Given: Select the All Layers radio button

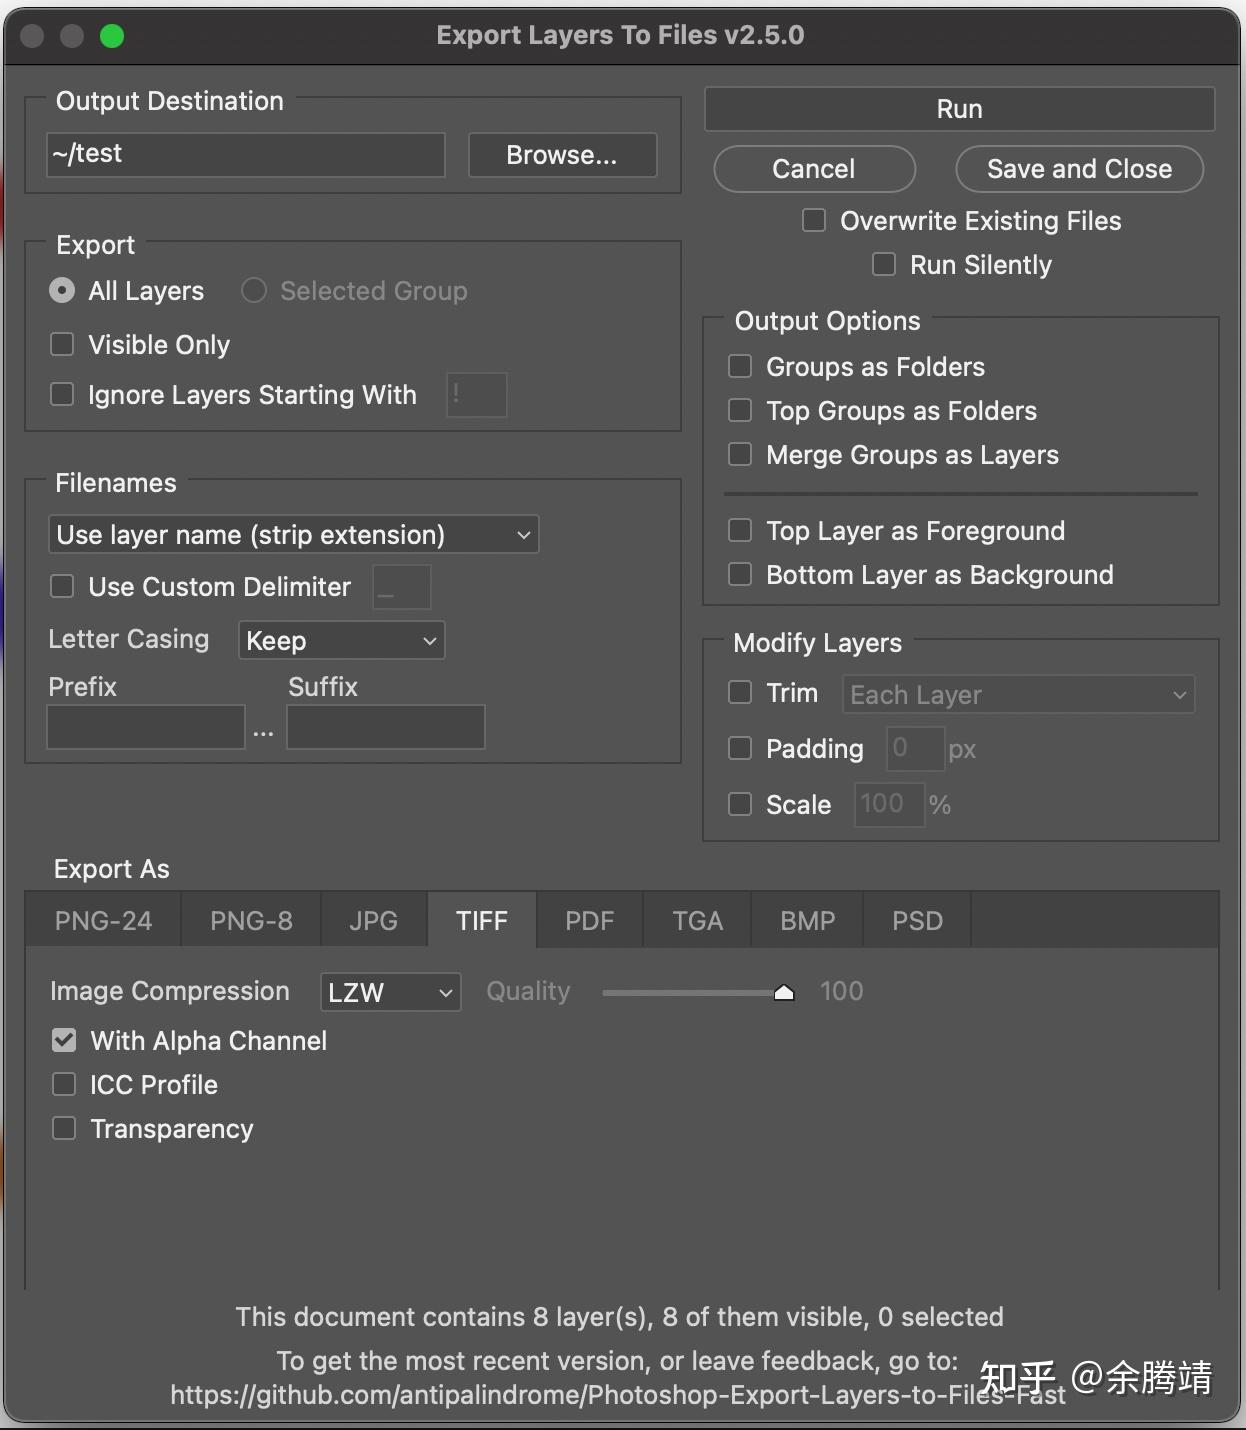Looking at the screenshot, I should (x=62, y=290).
